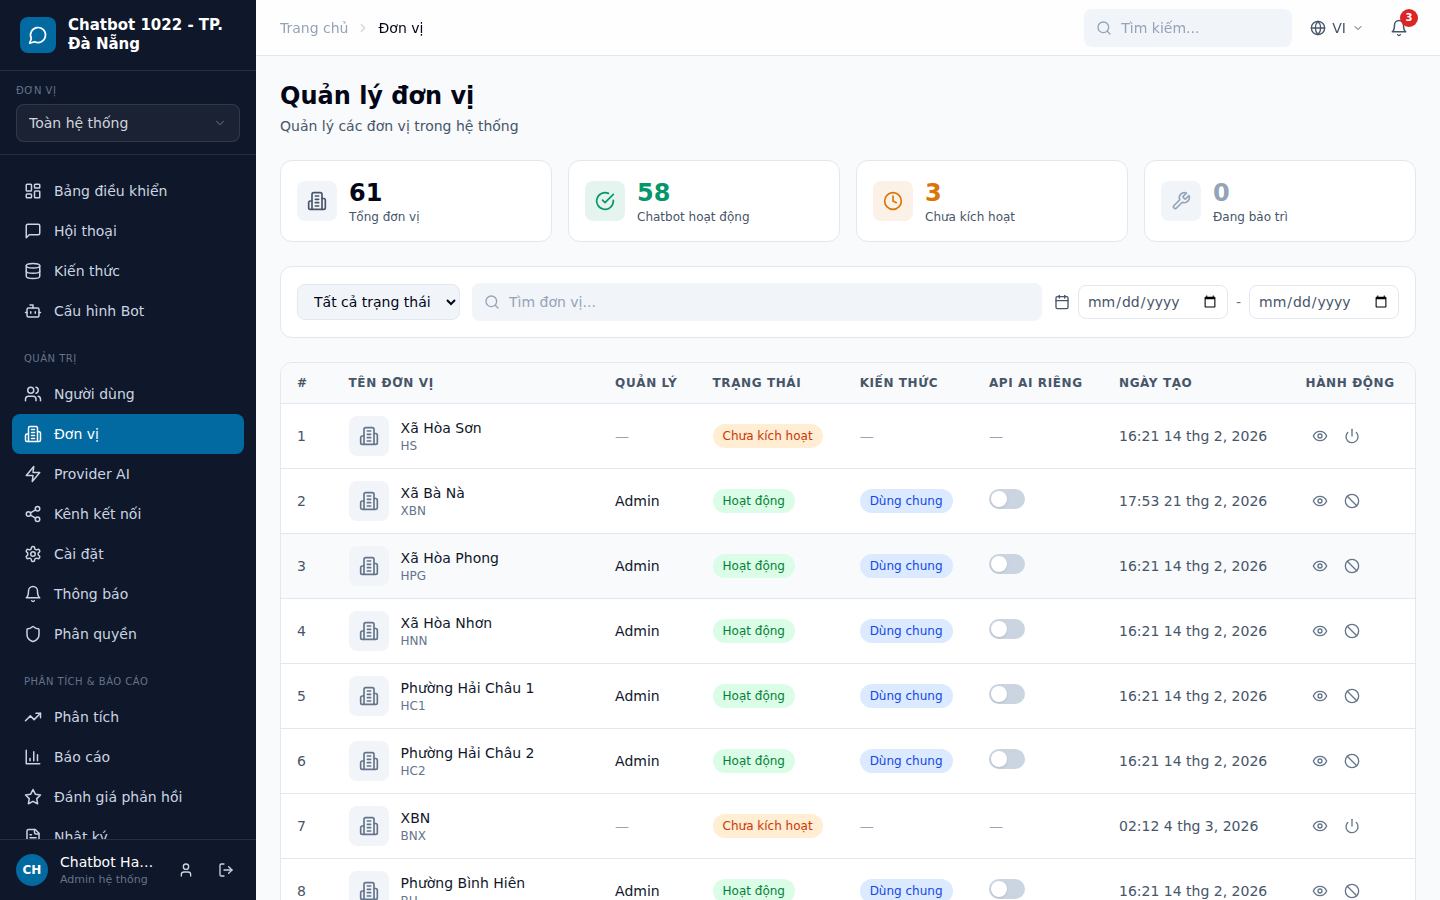This screenshot has width=1440, height=900.
Task: Click the Dùng chung badge for Xã Hòa Phong
Action: click(906, 566)
